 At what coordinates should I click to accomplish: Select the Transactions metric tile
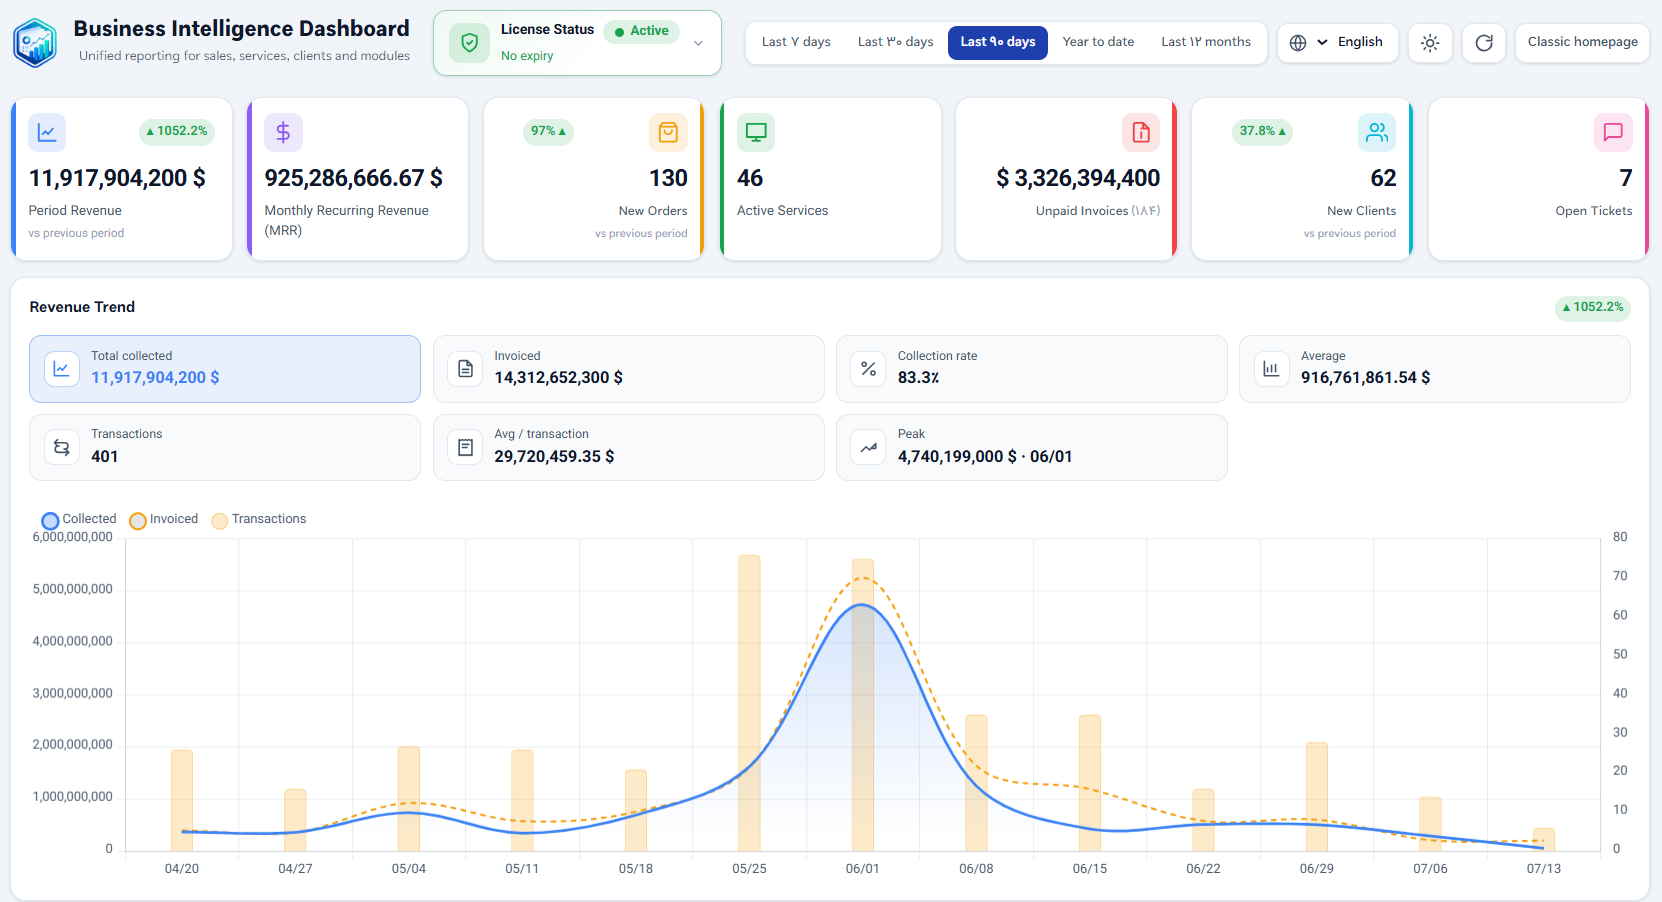tap(225, 448)
